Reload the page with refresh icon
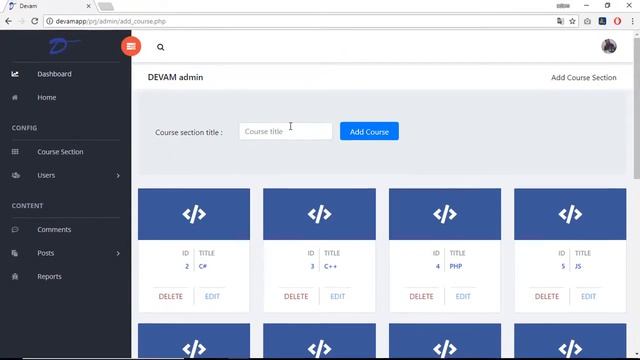The image size is (640, 360). coord(35,21)
